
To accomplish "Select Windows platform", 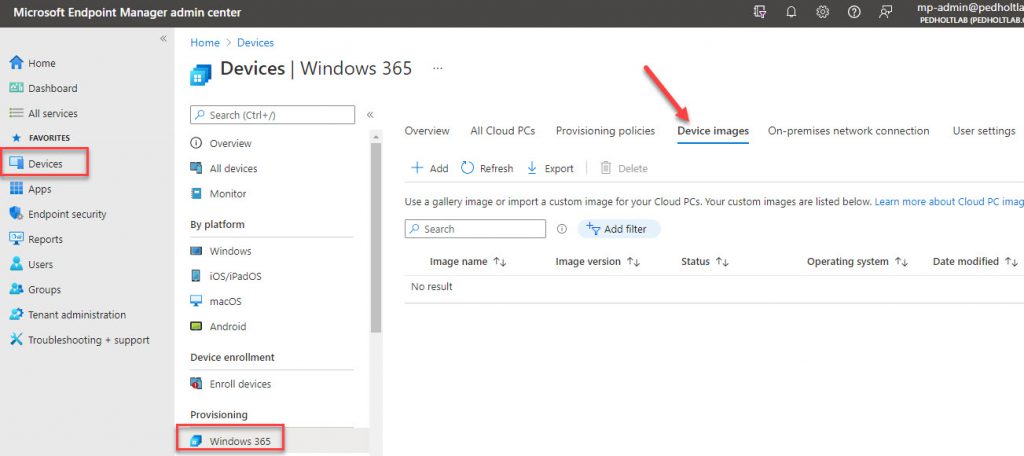I will [230, 252].
